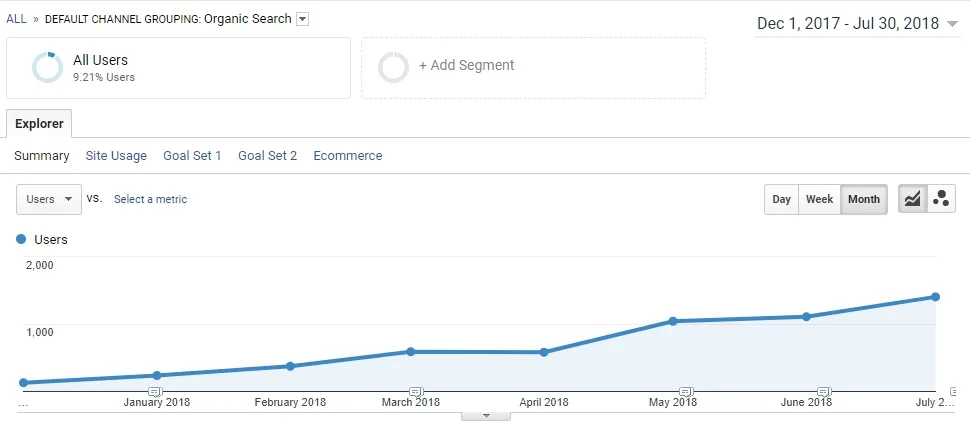The image size is (970, 423).
Task: Click the June 2018 data point
Action: tap(806, 317)
